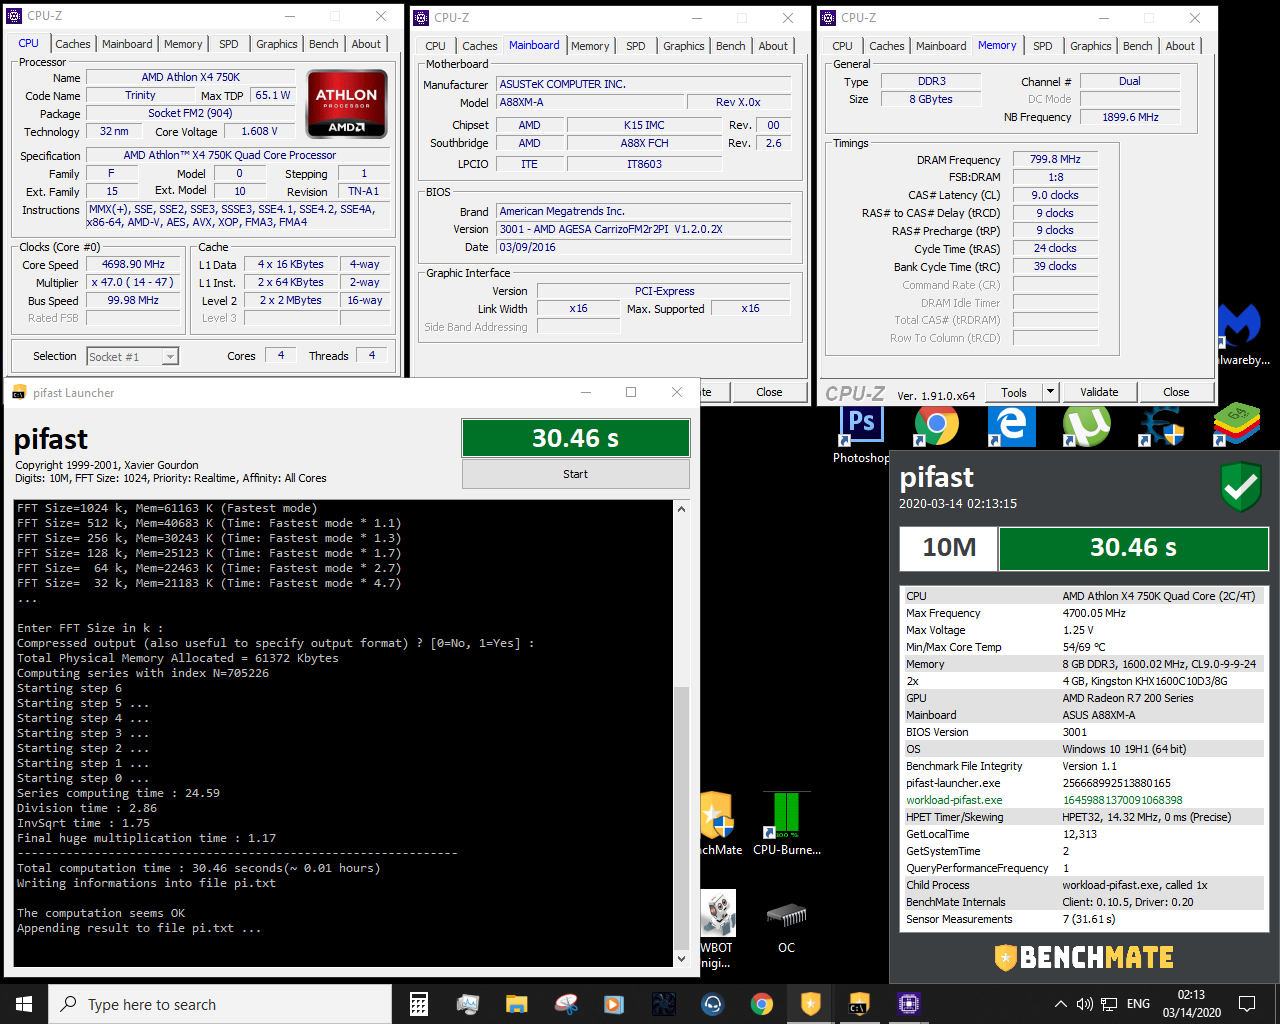1280x1024 pixels.
Task: Show hidden system tray icons
Action: coord(1060,1004)
